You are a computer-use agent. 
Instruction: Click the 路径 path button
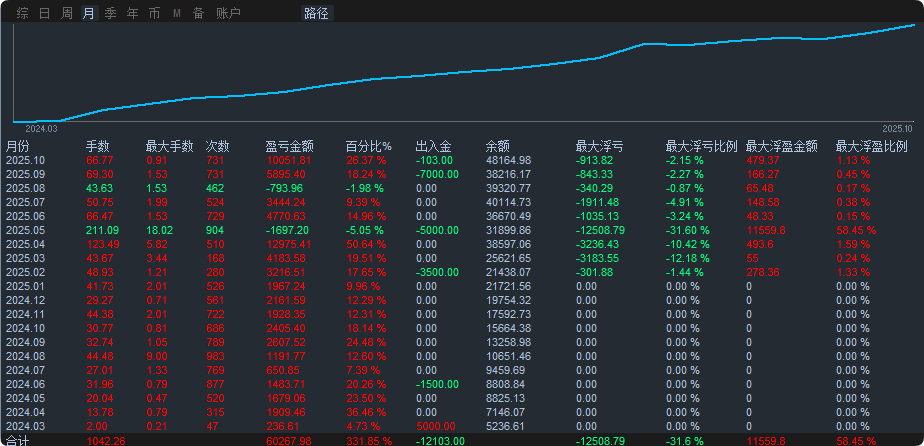pyautogui.click(x=317, y=13)
